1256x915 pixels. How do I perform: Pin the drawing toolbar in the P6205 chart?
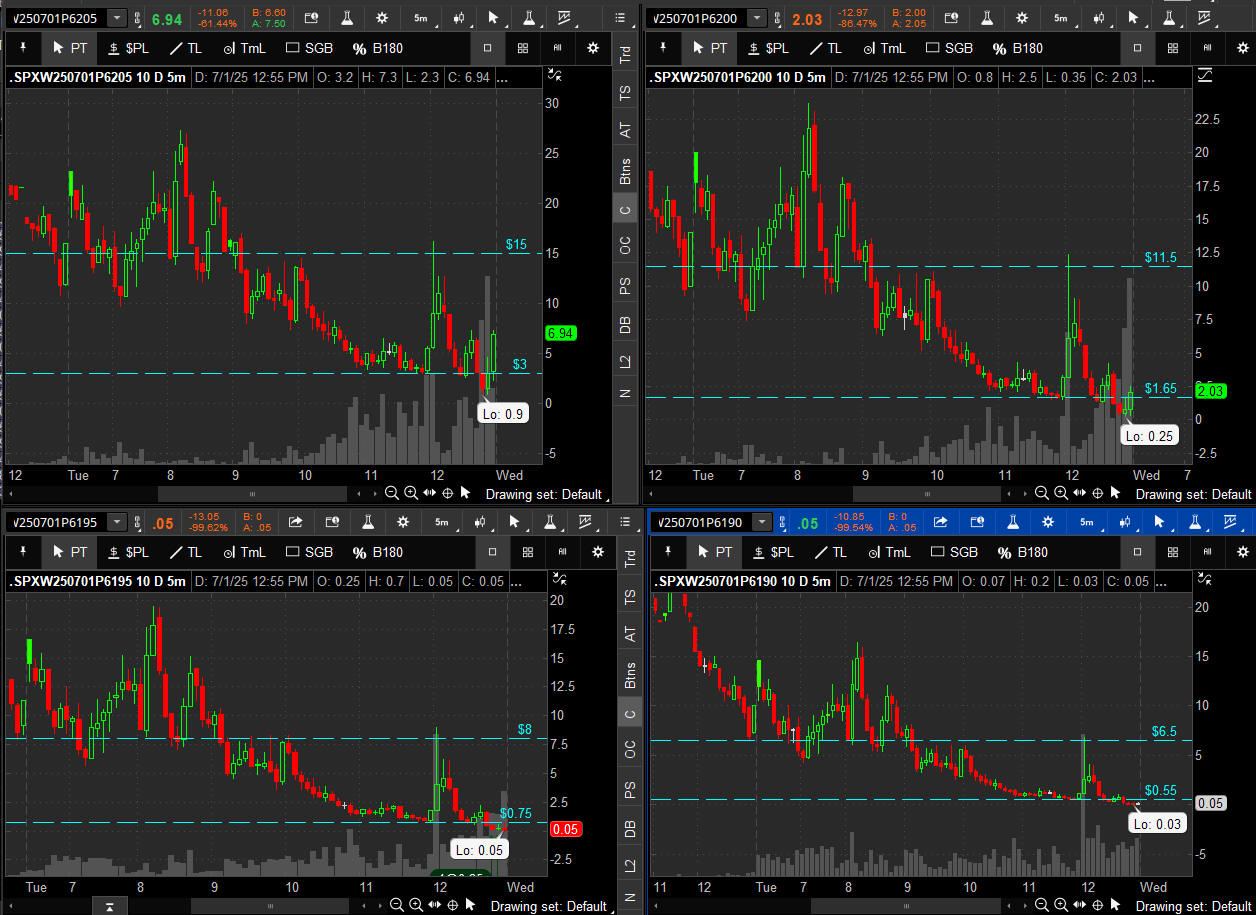pos(21,48)
